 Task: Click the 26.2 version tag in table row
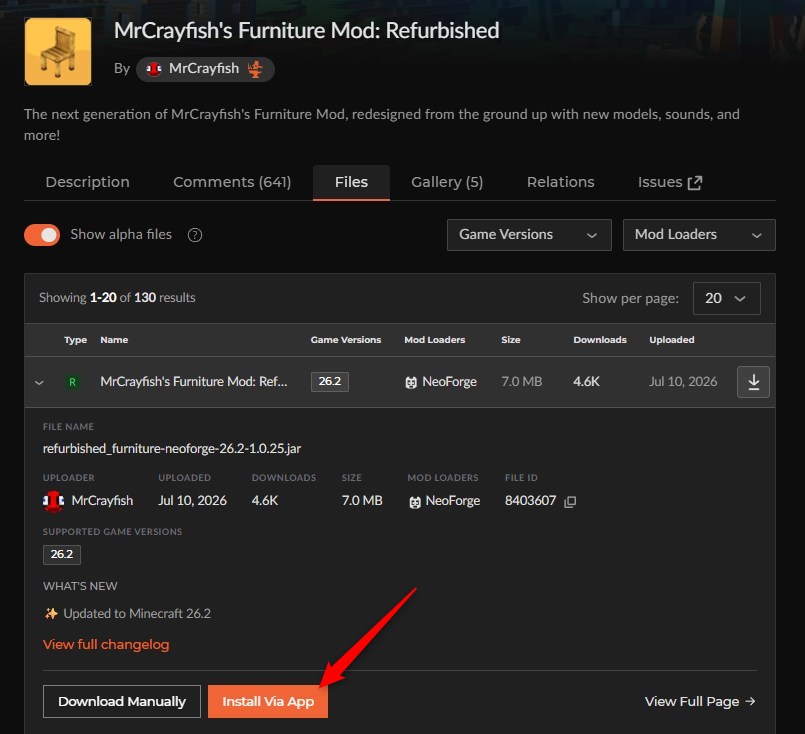tap(330, 381)
